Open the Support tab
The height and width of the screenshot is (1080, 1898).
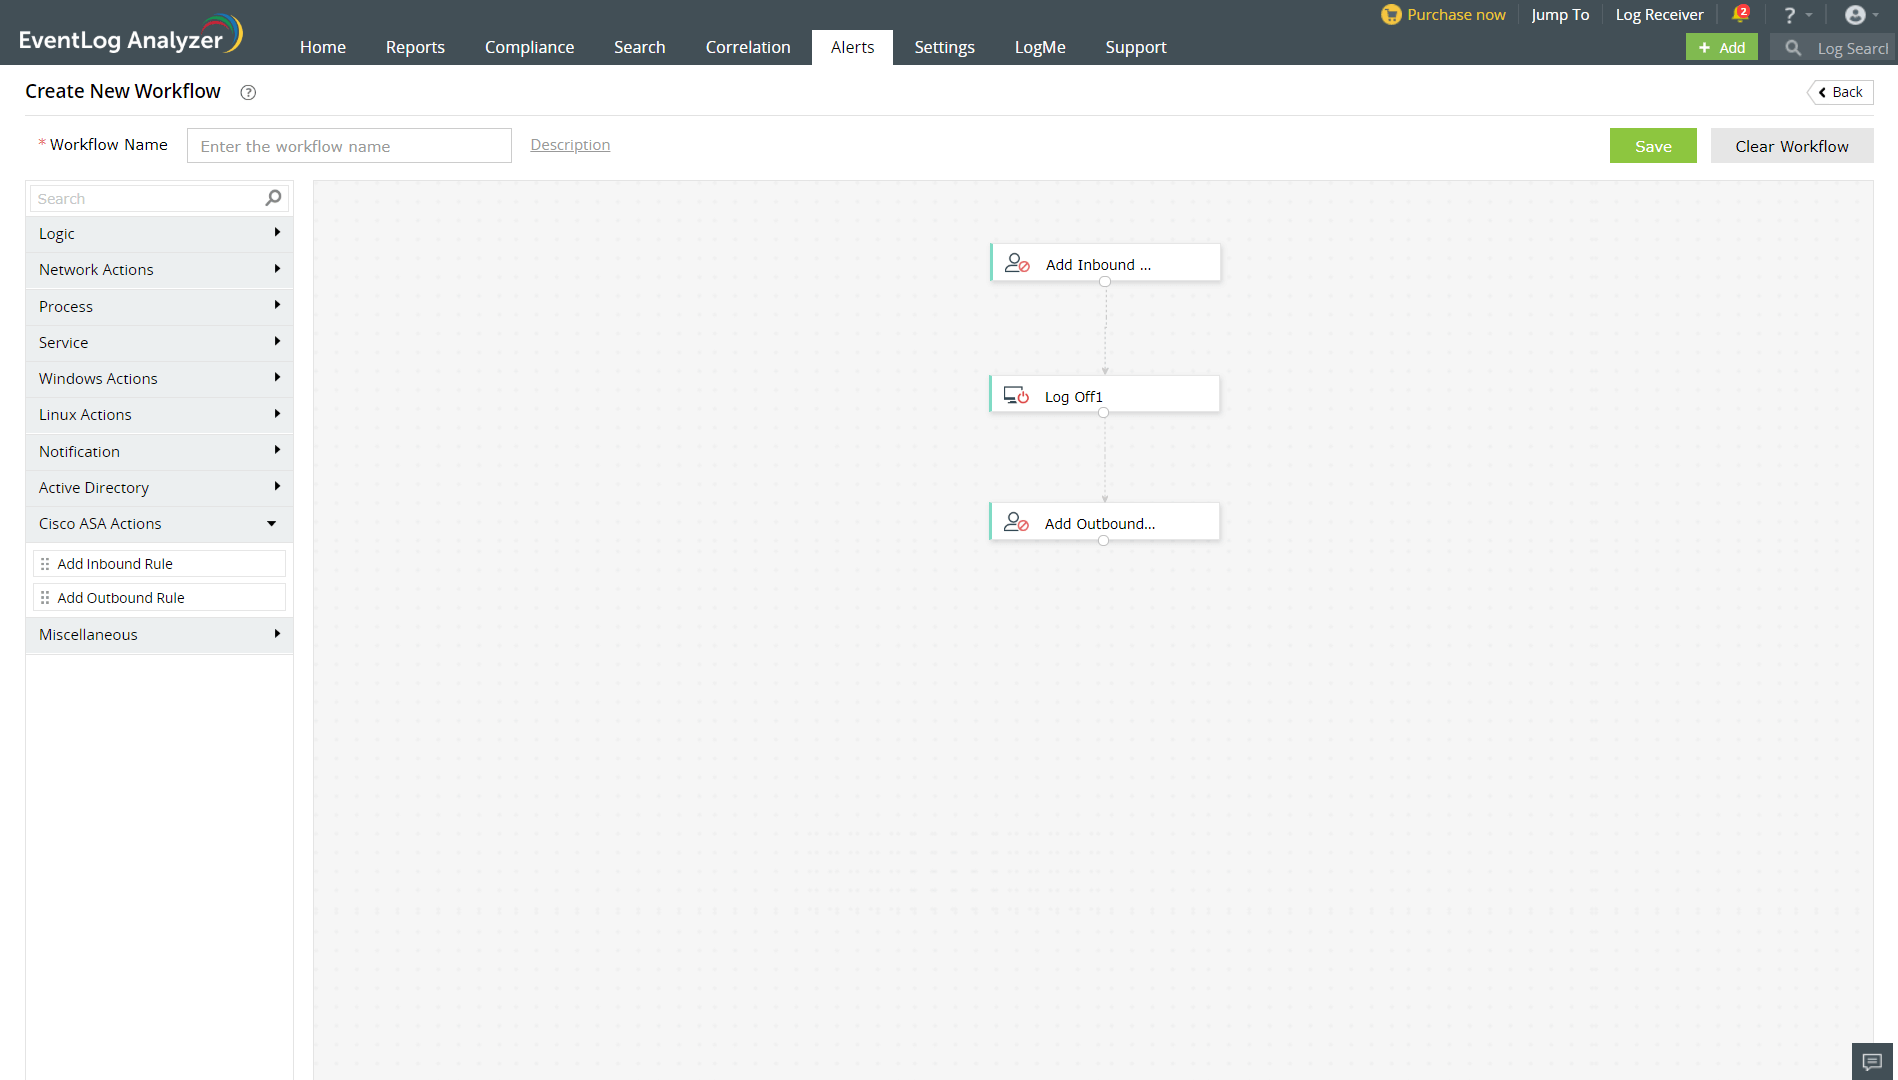[x=1136, y=47]
